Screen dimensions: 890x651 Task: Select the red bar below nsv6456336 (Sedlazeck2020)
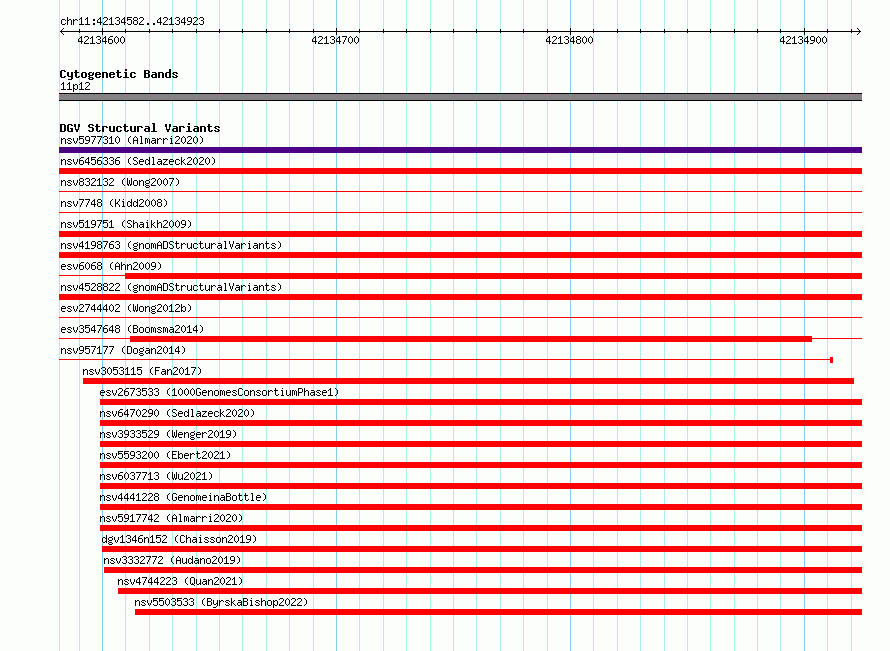[x=460, y=171]
